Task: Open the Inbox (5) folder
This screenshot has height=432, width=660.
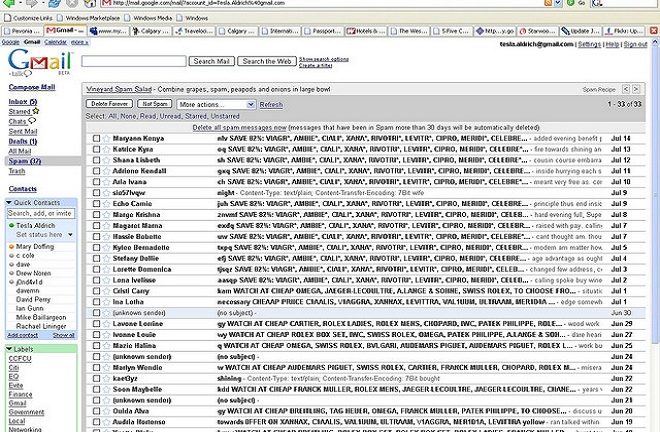Action: (23, 101)
